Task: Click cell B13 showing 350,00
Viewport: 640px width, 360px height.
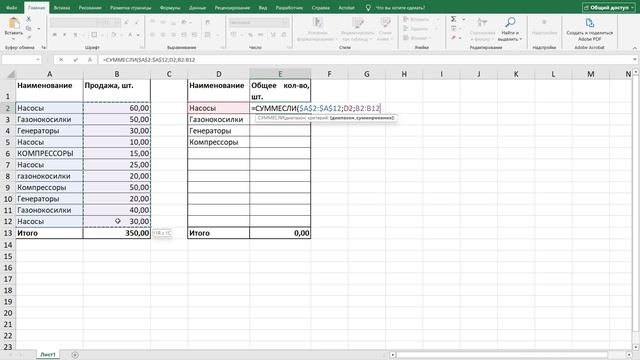Action: pos(117,233)
